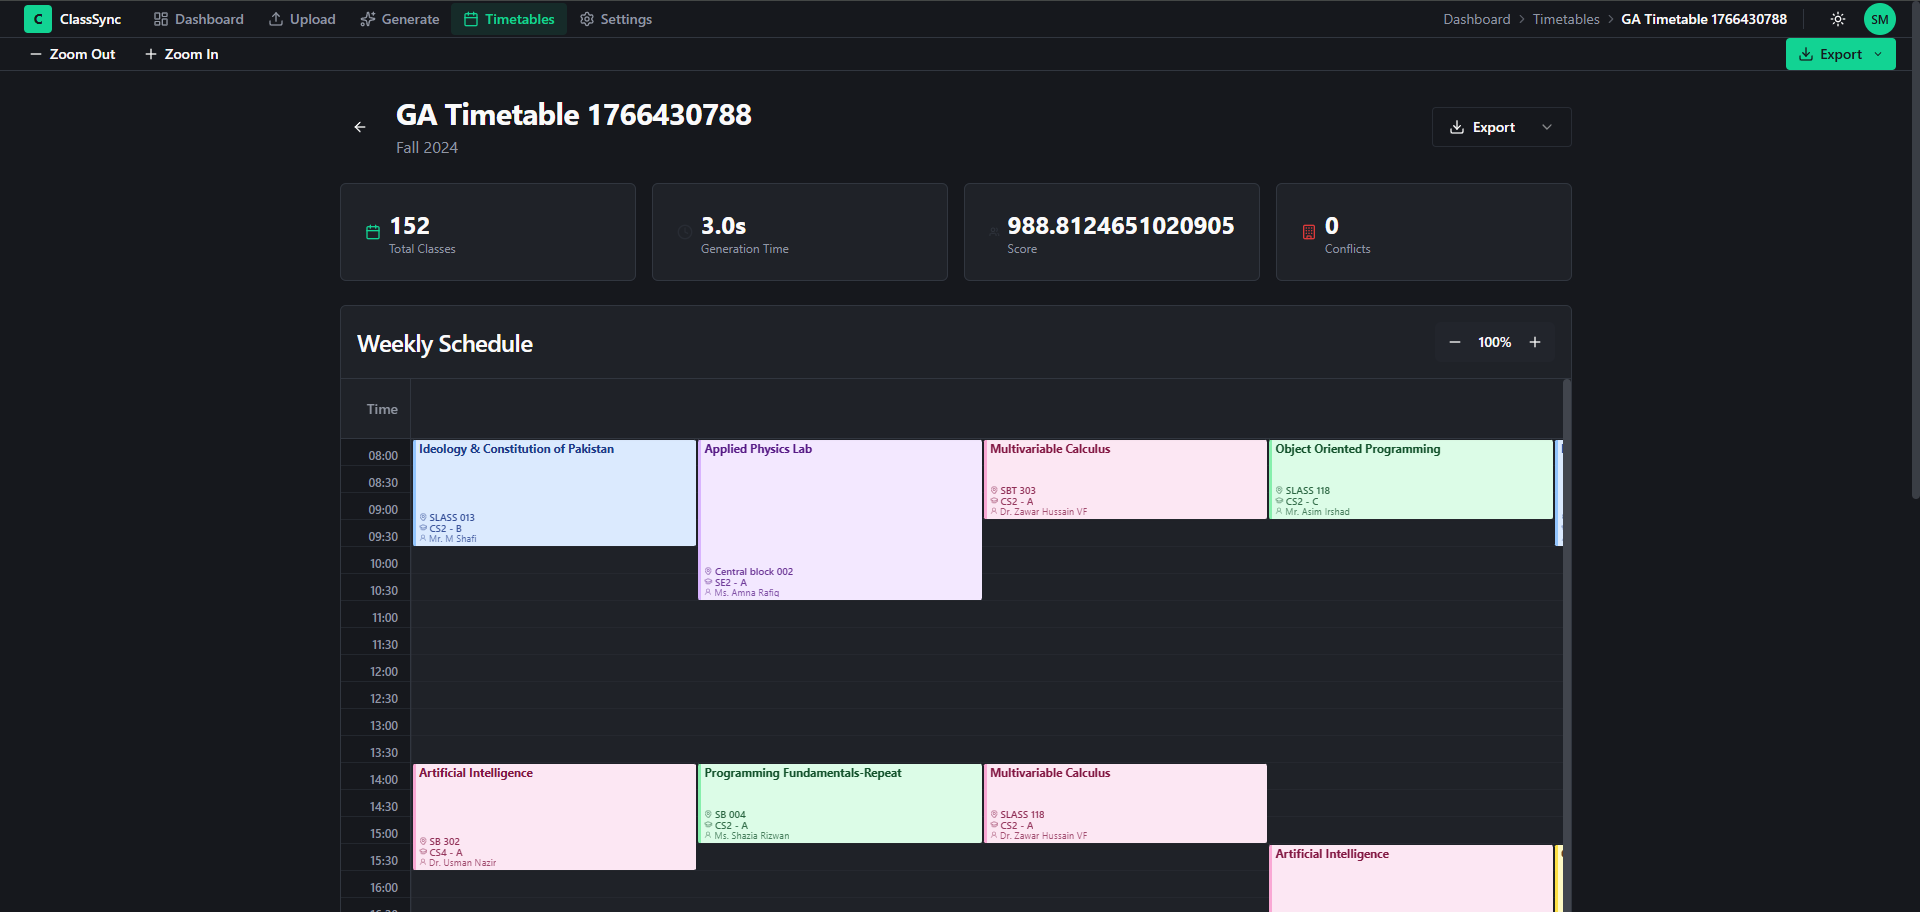Click the calendar icon in Total Classes card
Screen dimensions: 1920x912
pos(373,232)
